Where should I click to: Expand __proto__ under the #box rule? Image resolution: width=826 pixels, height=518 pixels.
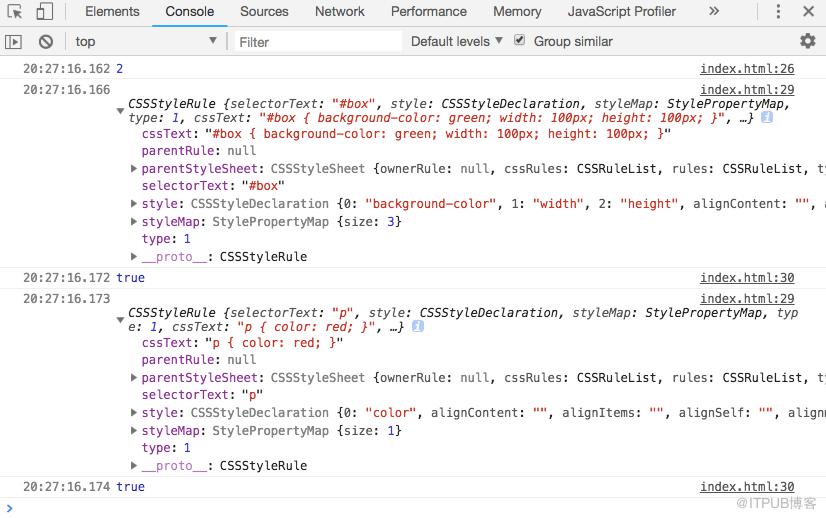pyautogui.click(x=134, y=257)
